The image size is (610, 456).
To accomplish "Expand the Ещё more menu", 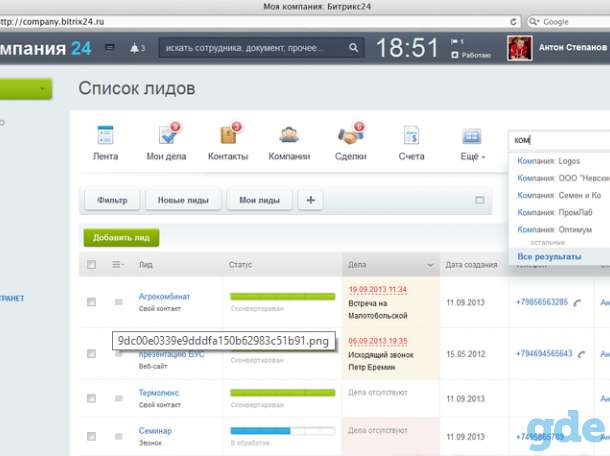I will pos(472,156).
